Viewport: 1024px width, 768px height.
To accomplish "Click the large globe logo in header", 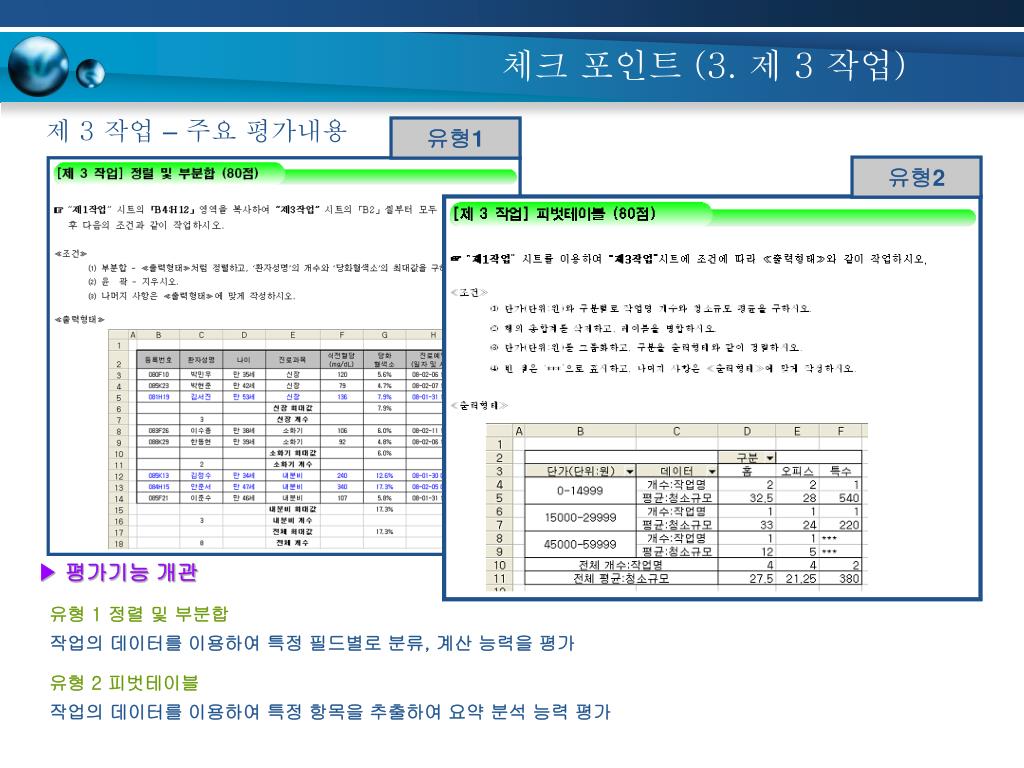I will pos(39,66).
